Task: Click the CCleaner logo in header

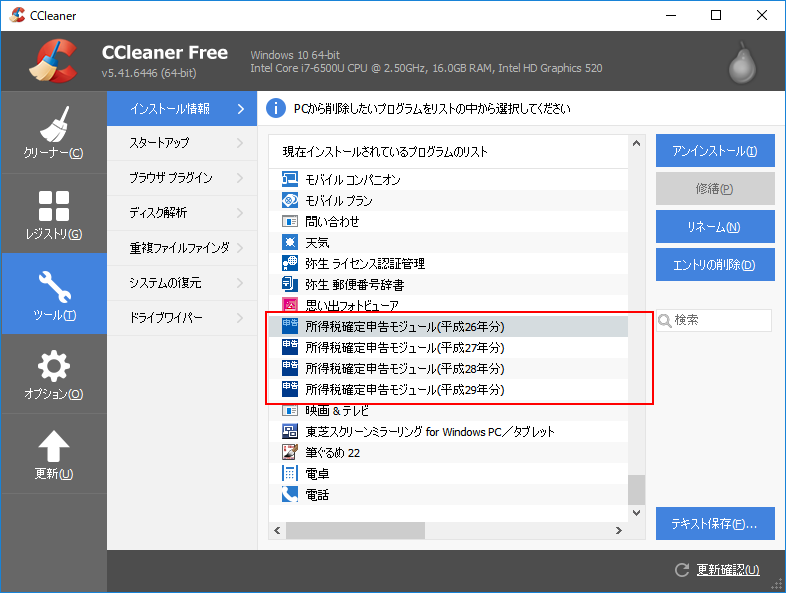Action: tap(53, 61)
